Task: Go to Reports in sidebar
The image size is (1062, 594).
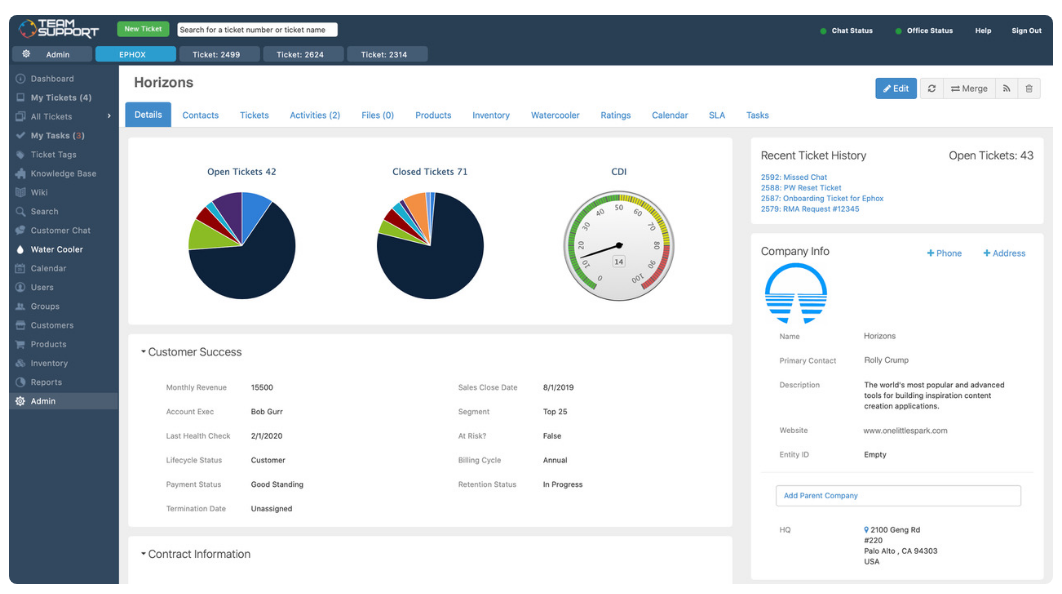Action: (x=46, y=382)
